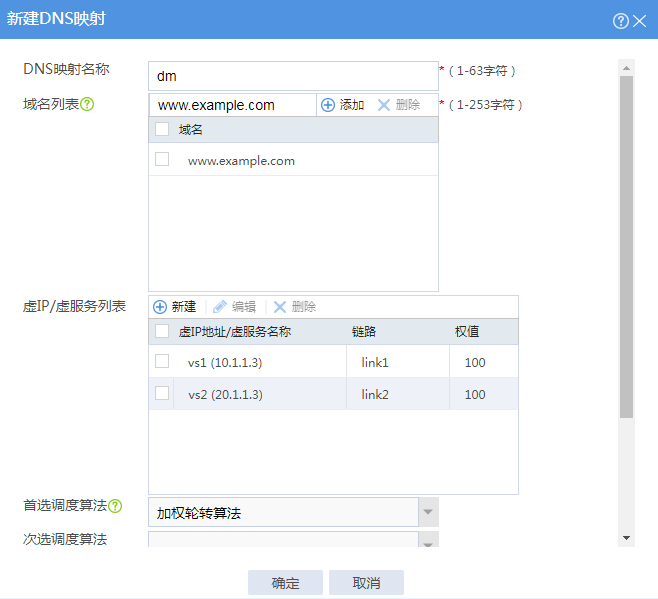Click help icon next to 域名列表
Image resolution: width=658 pixels, height=599 pixels.
[87, 104]
